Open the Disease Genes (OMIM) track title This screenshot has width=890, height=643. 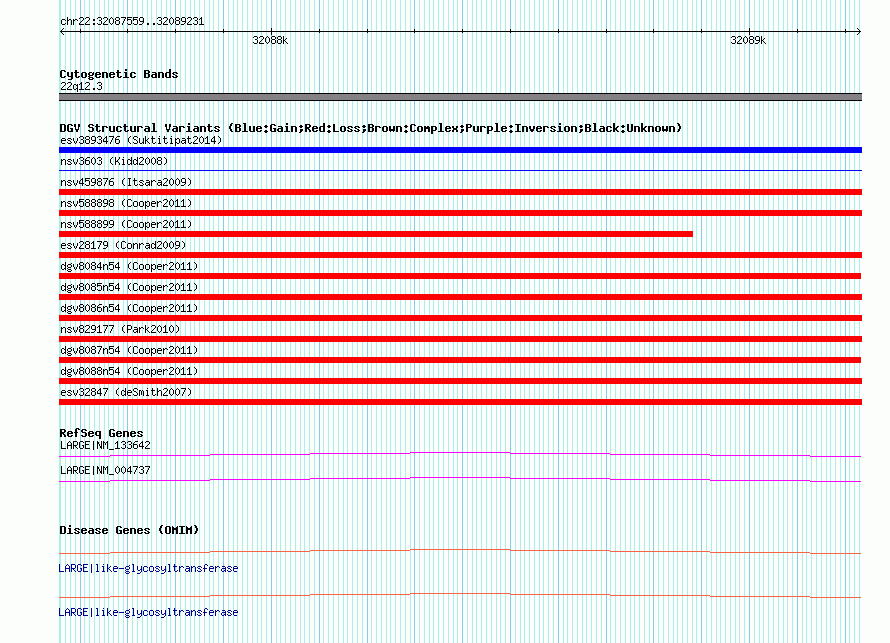click(129, 530)
